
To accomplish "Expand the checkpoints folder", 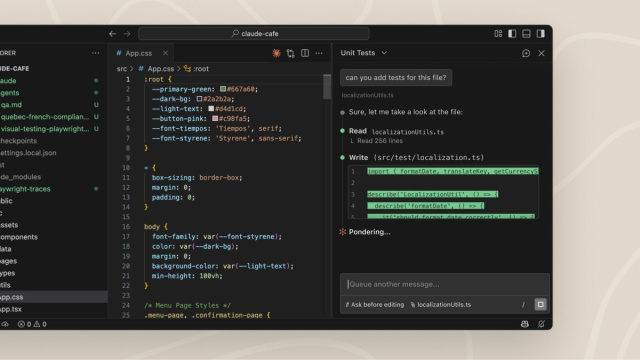I will point(18,141).
